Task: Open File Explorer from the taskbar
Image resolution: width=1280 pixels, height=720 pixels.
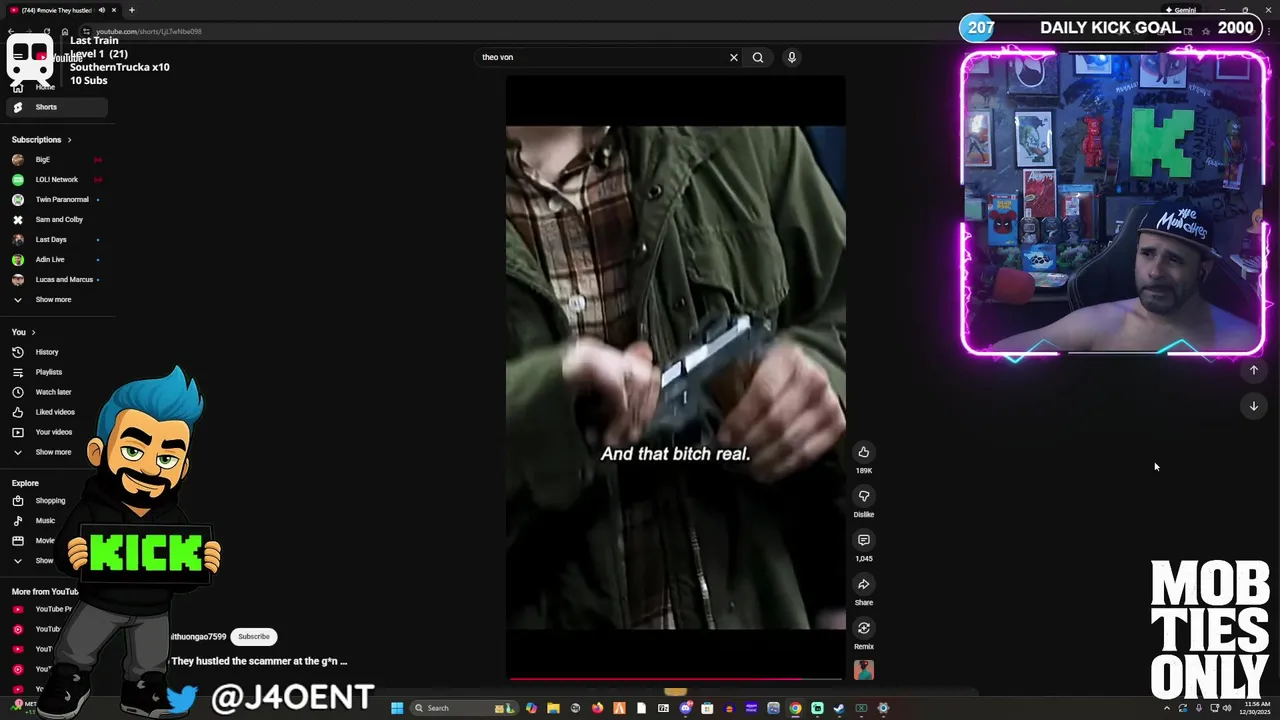Action: tap(553, 708)
